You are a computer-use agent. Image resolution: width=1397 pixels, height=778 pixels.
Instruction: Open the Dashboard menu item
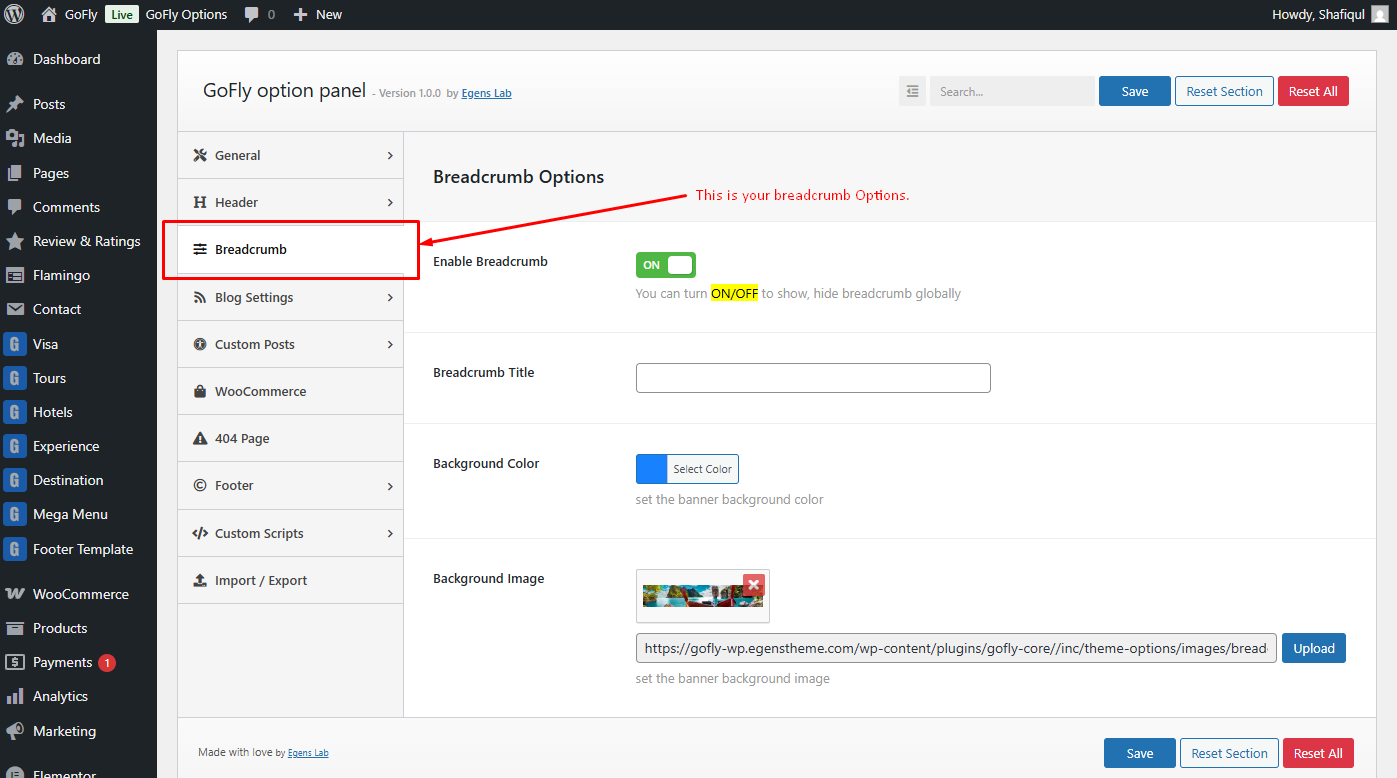pos(78,60)
